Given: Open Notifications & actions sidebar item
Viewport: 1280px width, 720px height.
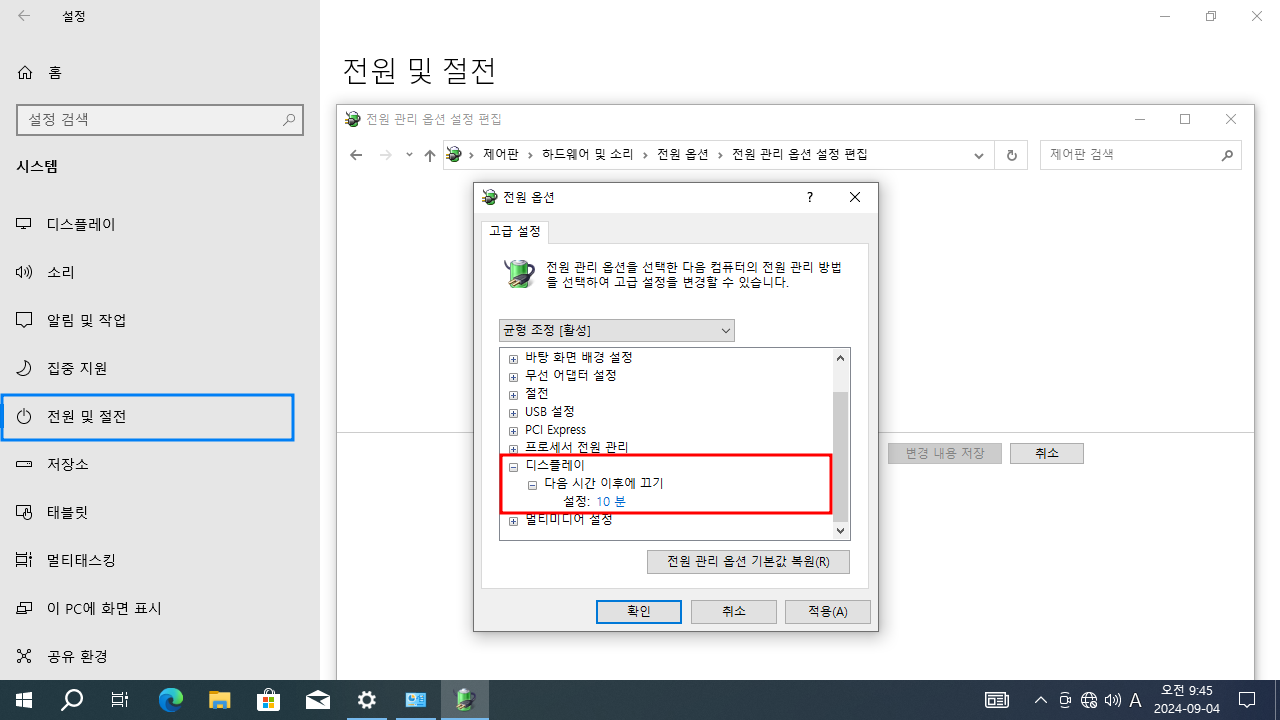Looking at the screenshot, I should tap(71, 320).
